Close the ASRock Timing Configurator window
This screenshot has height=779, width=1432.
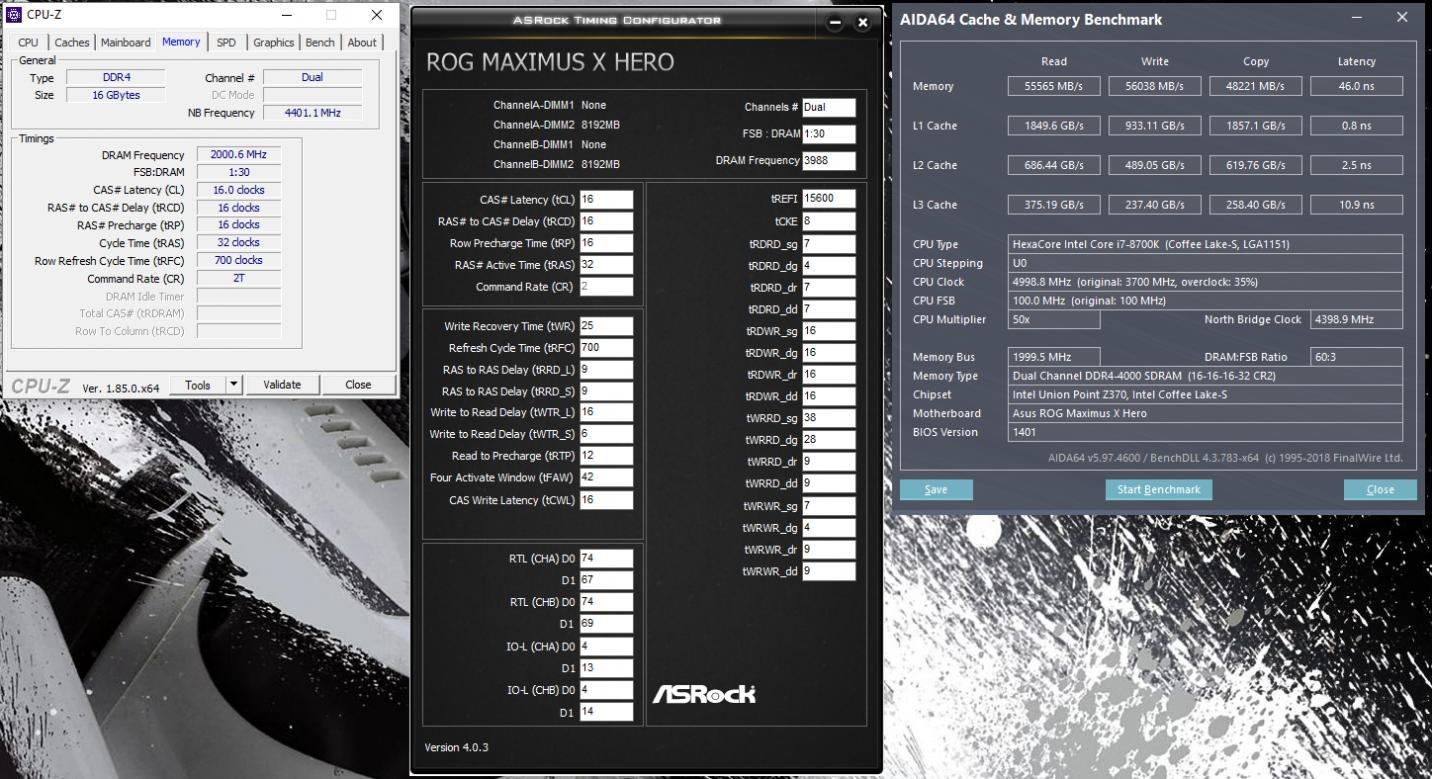(x=862, y=22)
